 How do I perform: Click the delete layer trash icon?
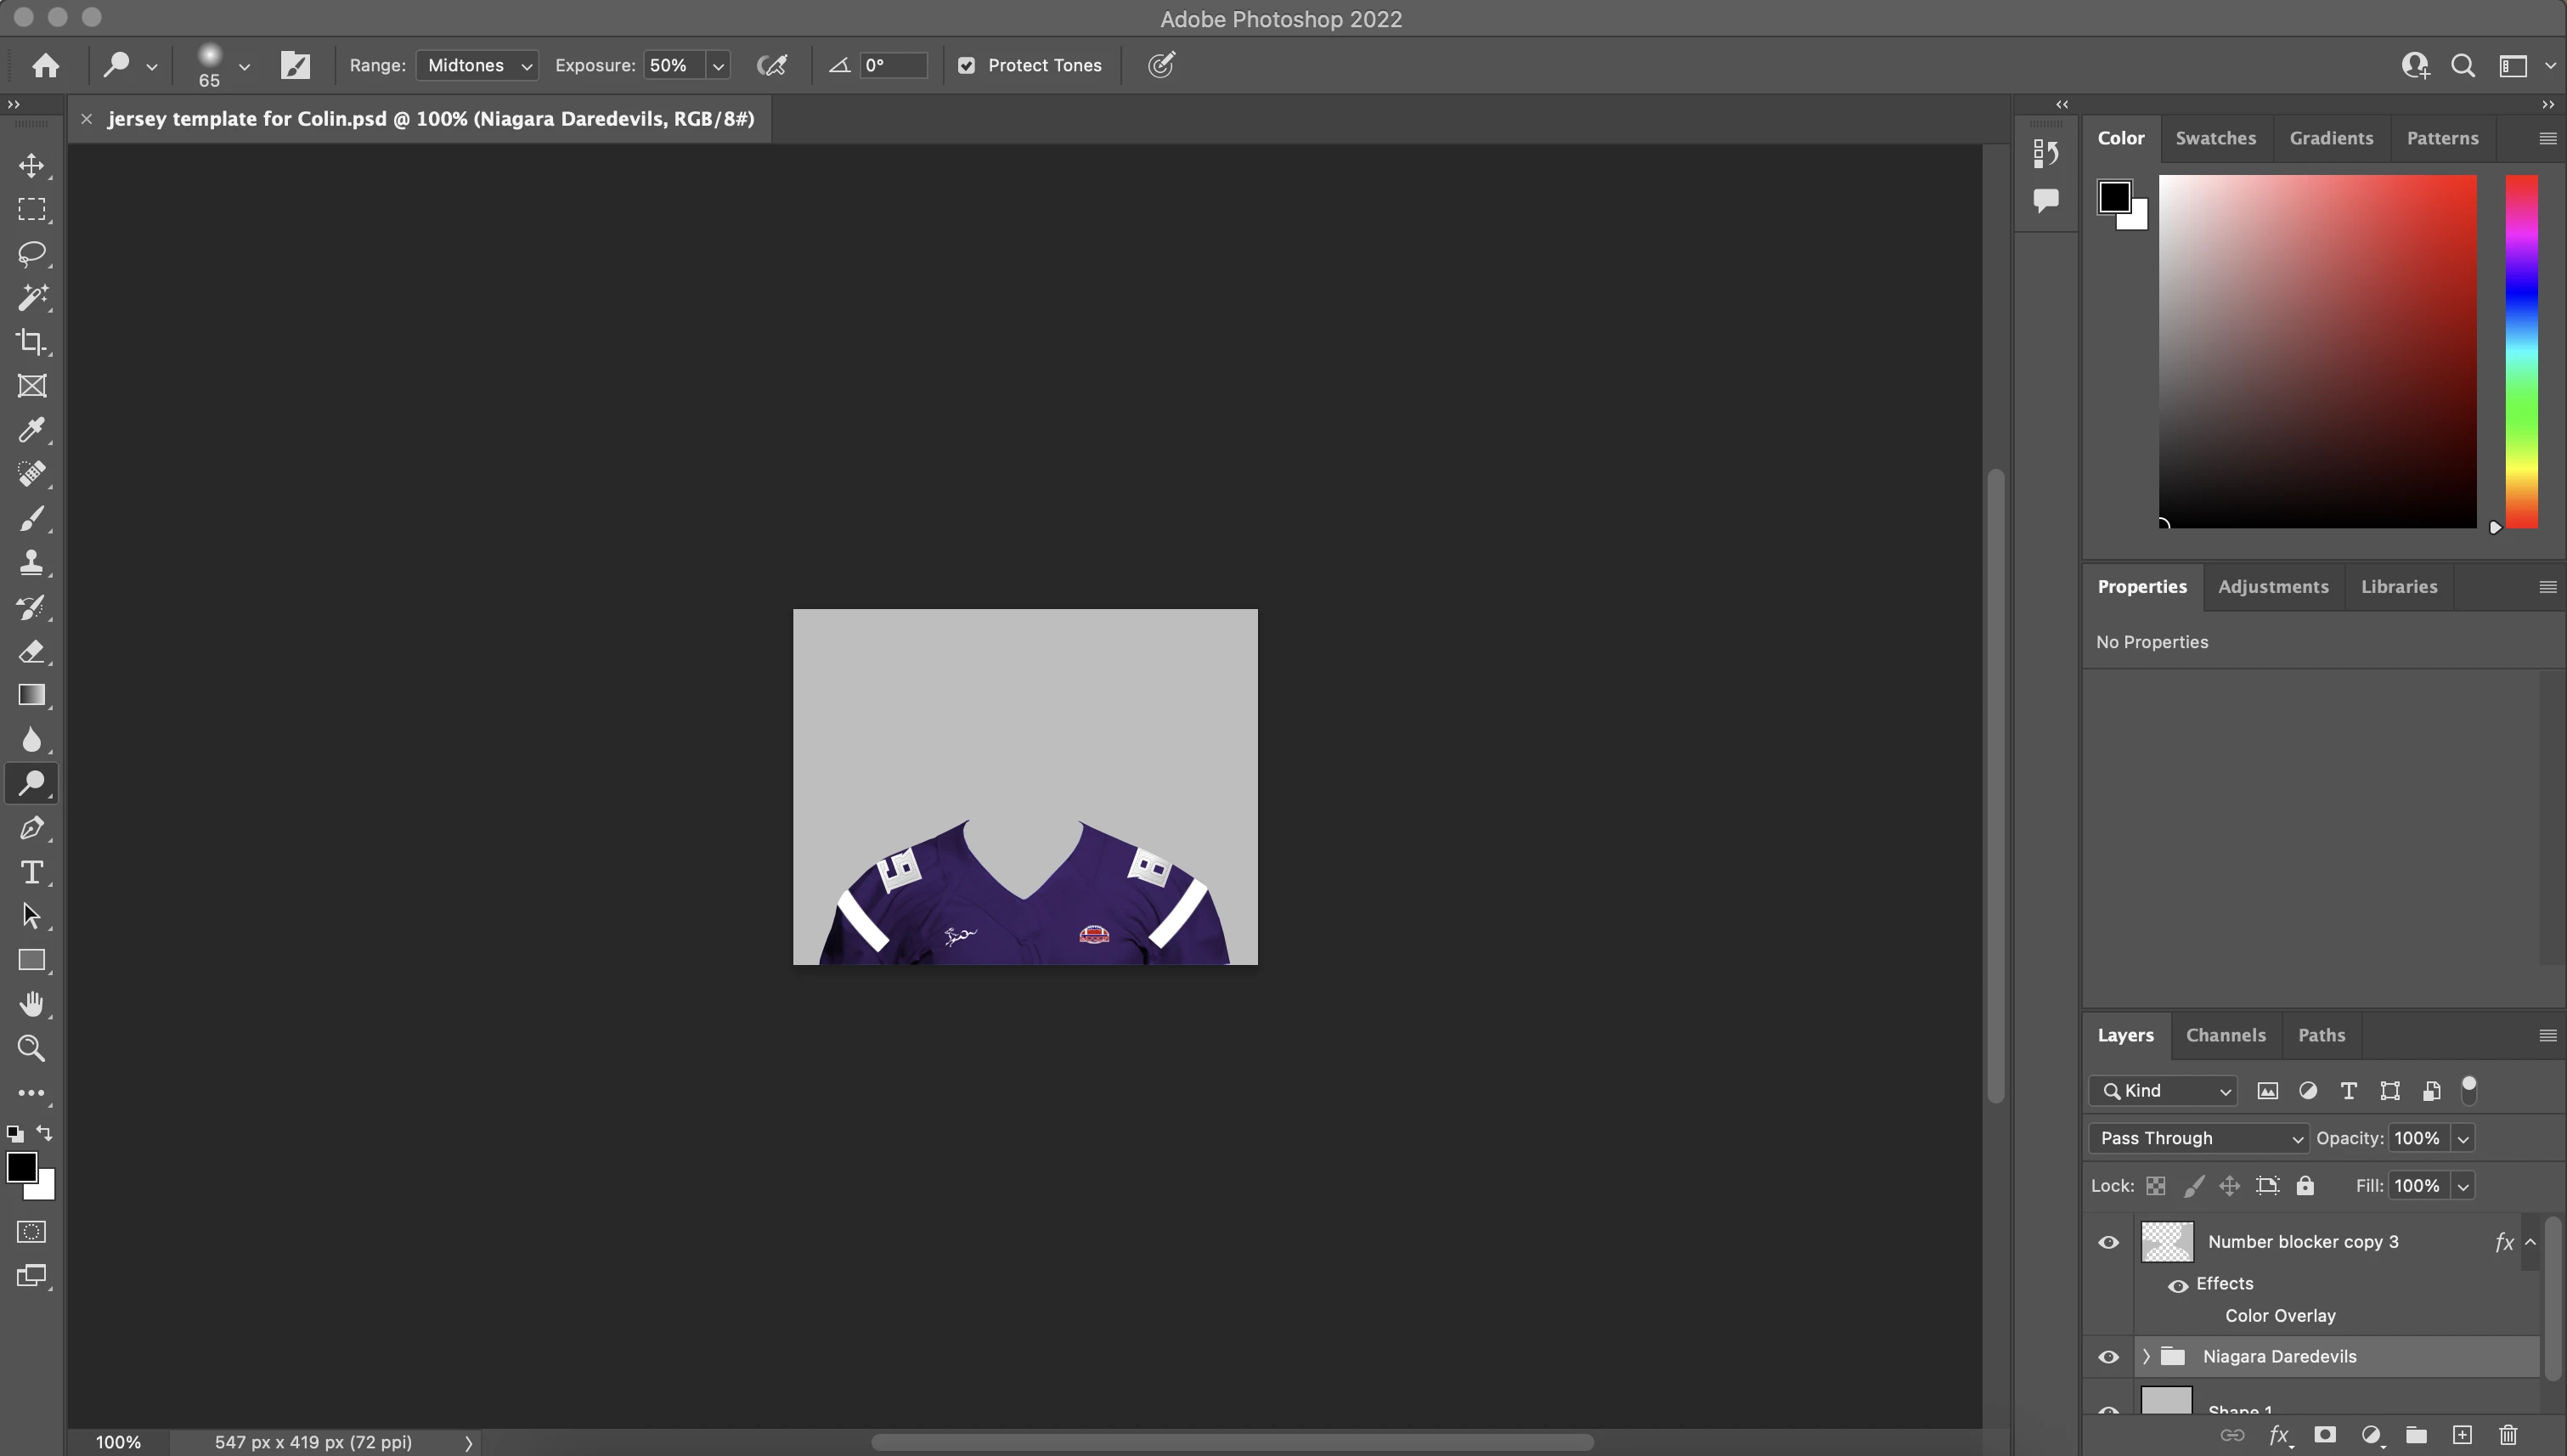point(2508,1435)
